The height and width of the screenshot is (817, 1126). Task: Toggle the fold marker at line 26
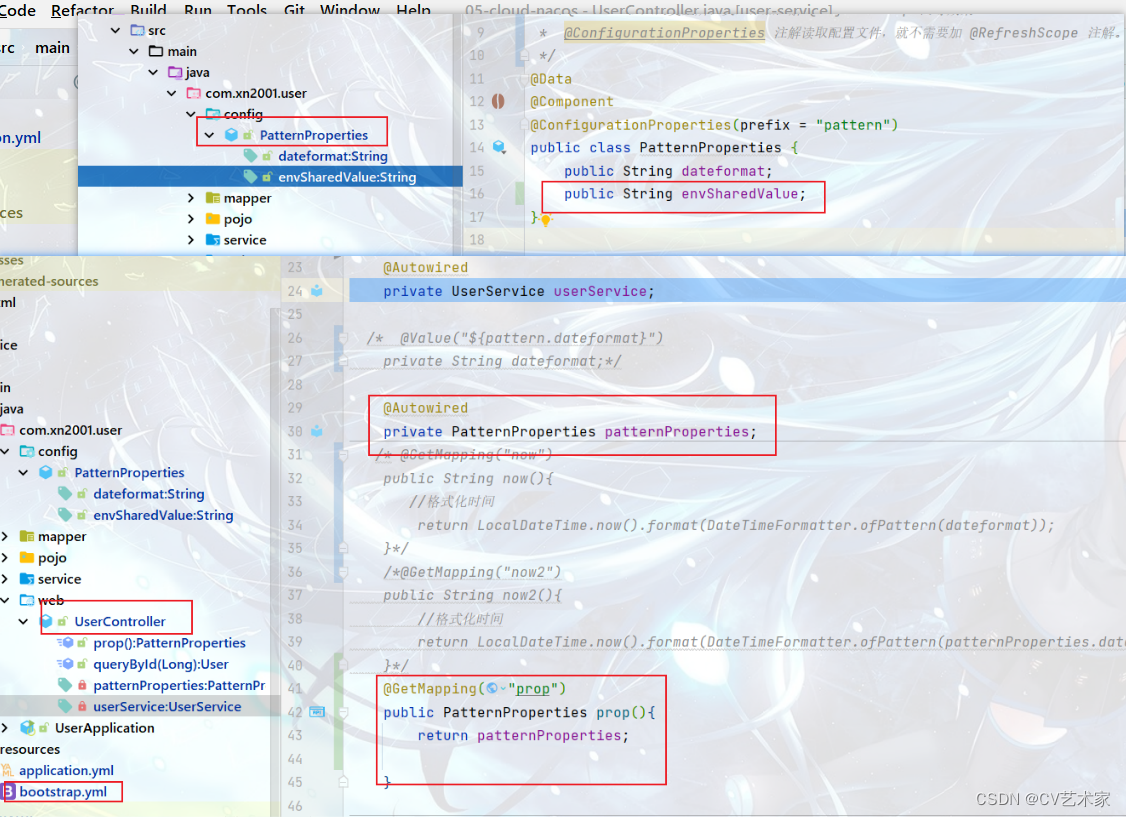point(343,337)
